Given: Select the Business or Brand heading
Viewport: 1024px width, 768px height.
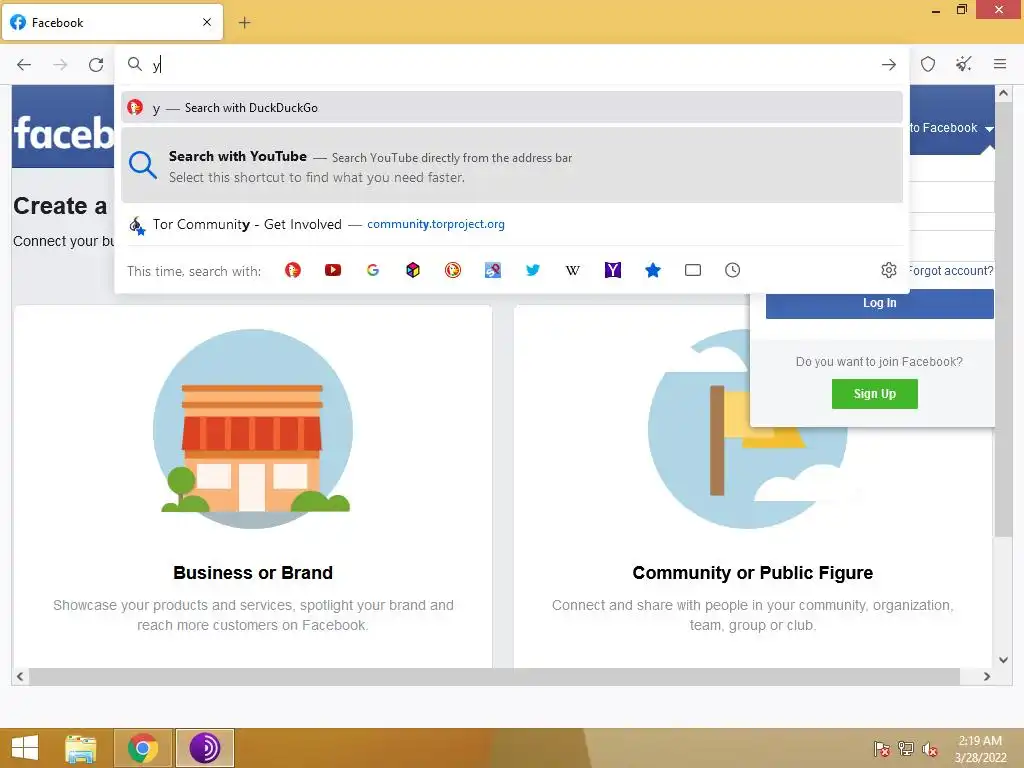Looking at the screenshot, I should 253,573.
